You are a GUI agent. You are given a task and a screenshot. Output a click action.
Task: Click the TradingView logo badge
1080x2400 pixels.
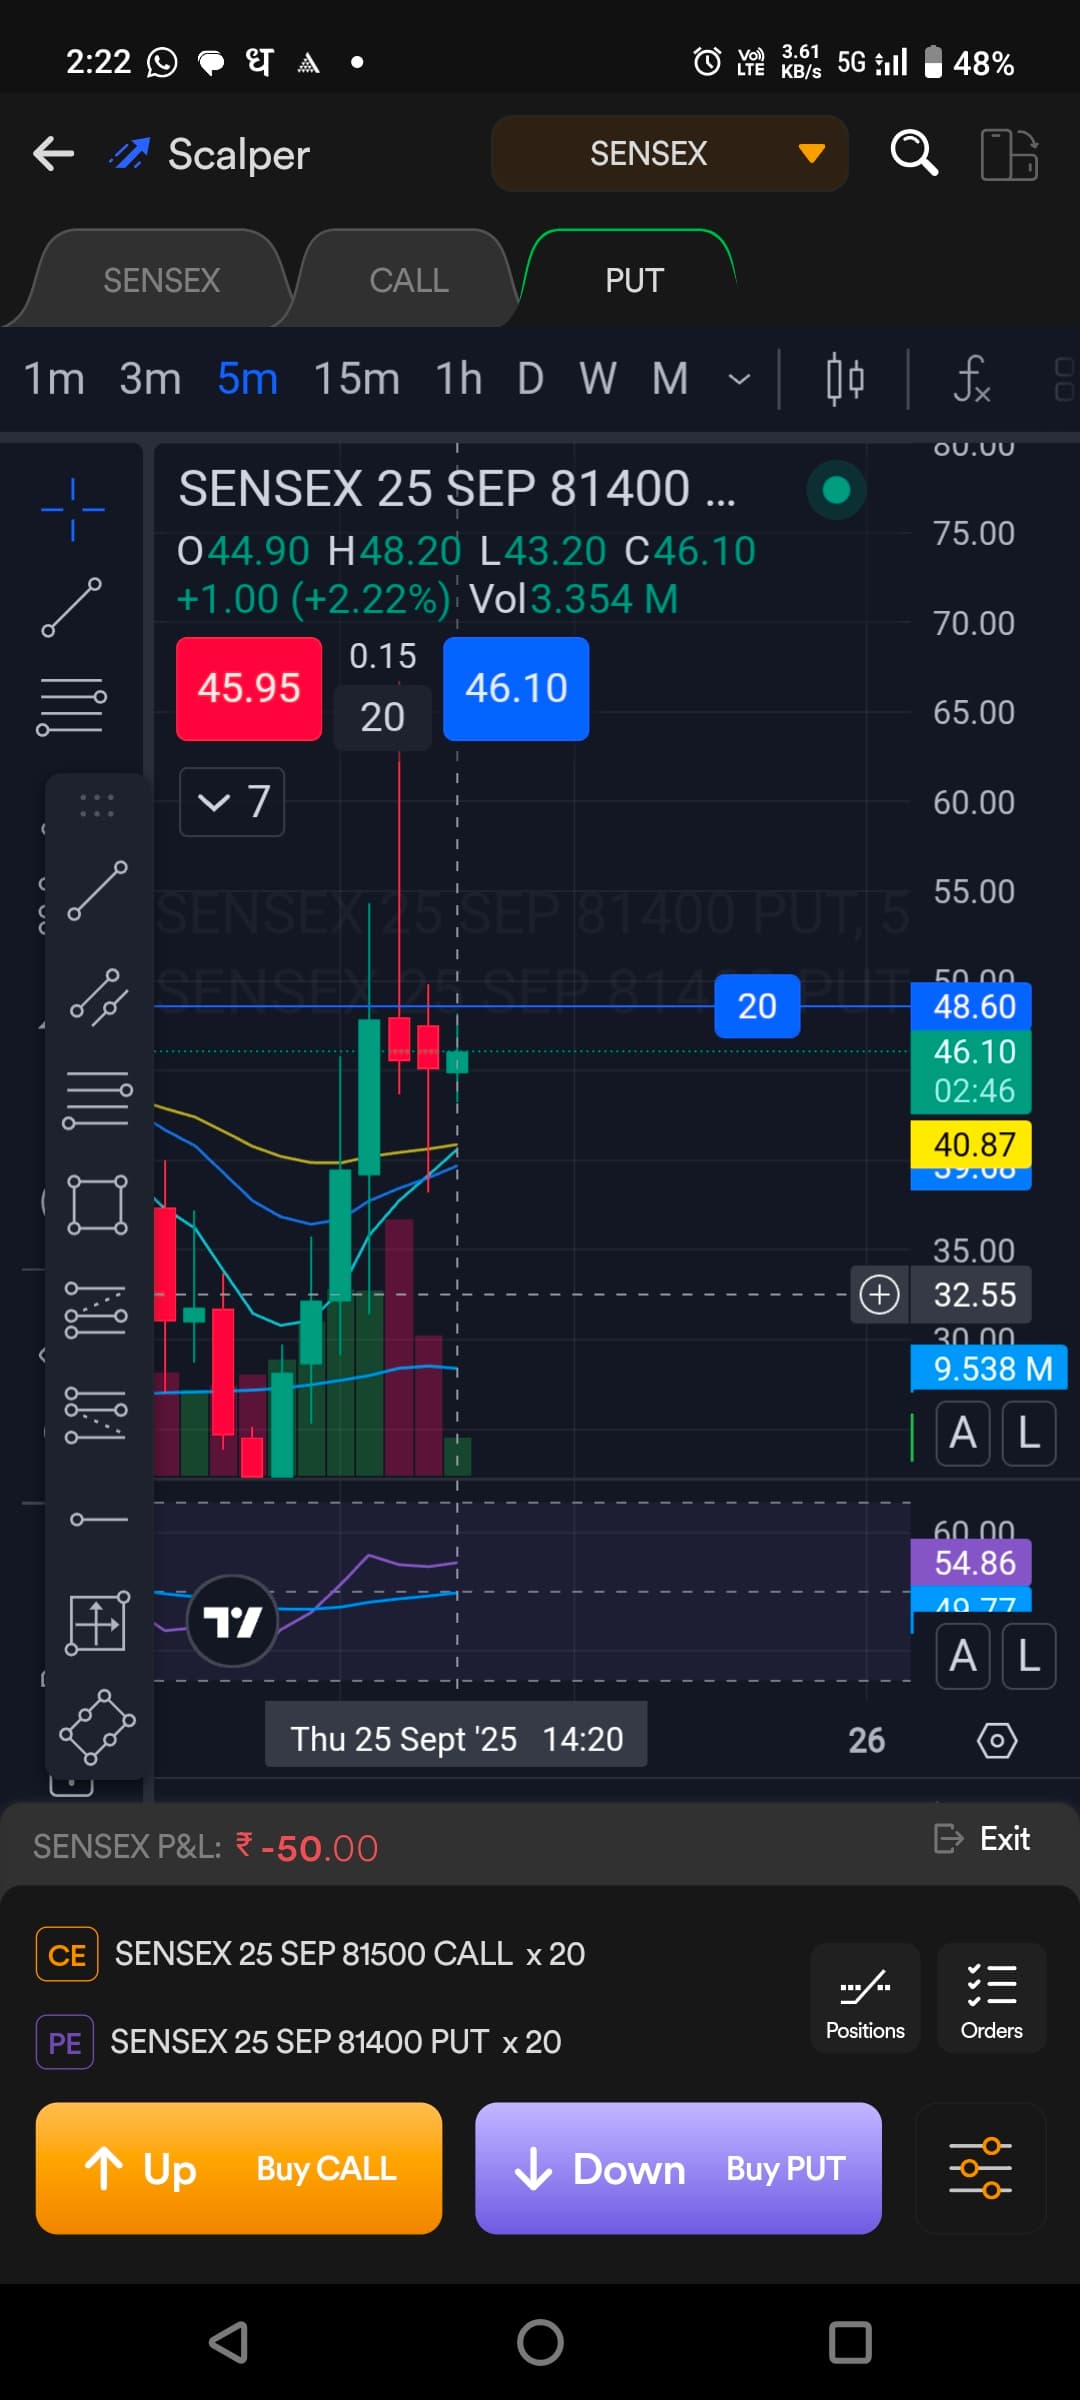click(232, 1621)
